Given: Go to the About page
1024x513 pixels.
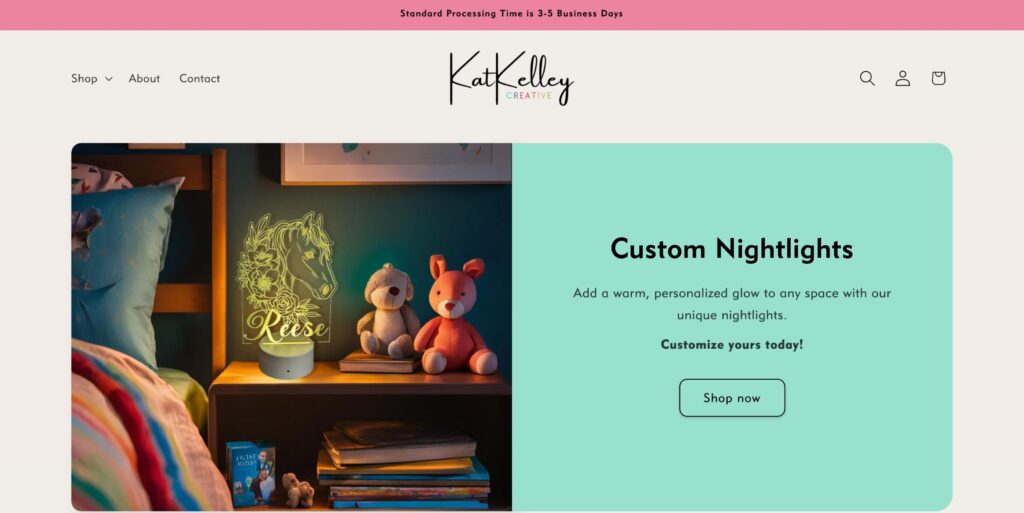Looking at the screenshot, I should click(144, 78).
